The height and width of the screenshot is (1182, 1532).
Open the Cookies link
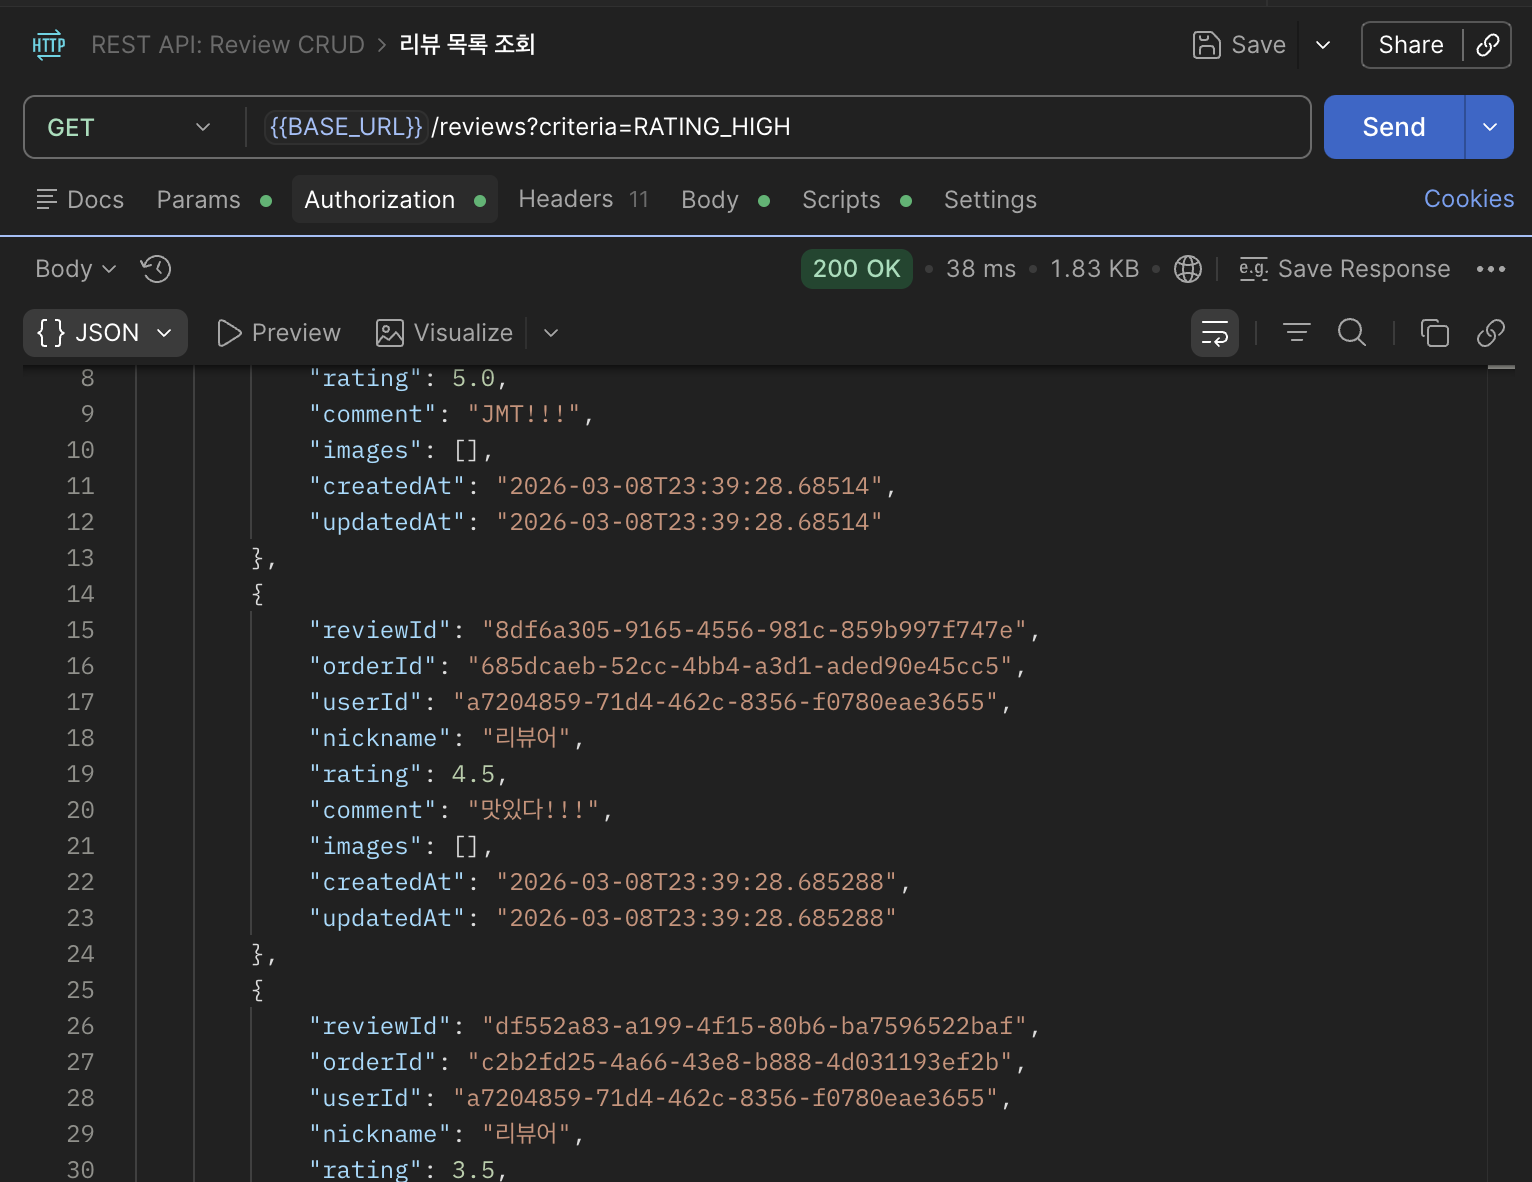point(1469,199)
